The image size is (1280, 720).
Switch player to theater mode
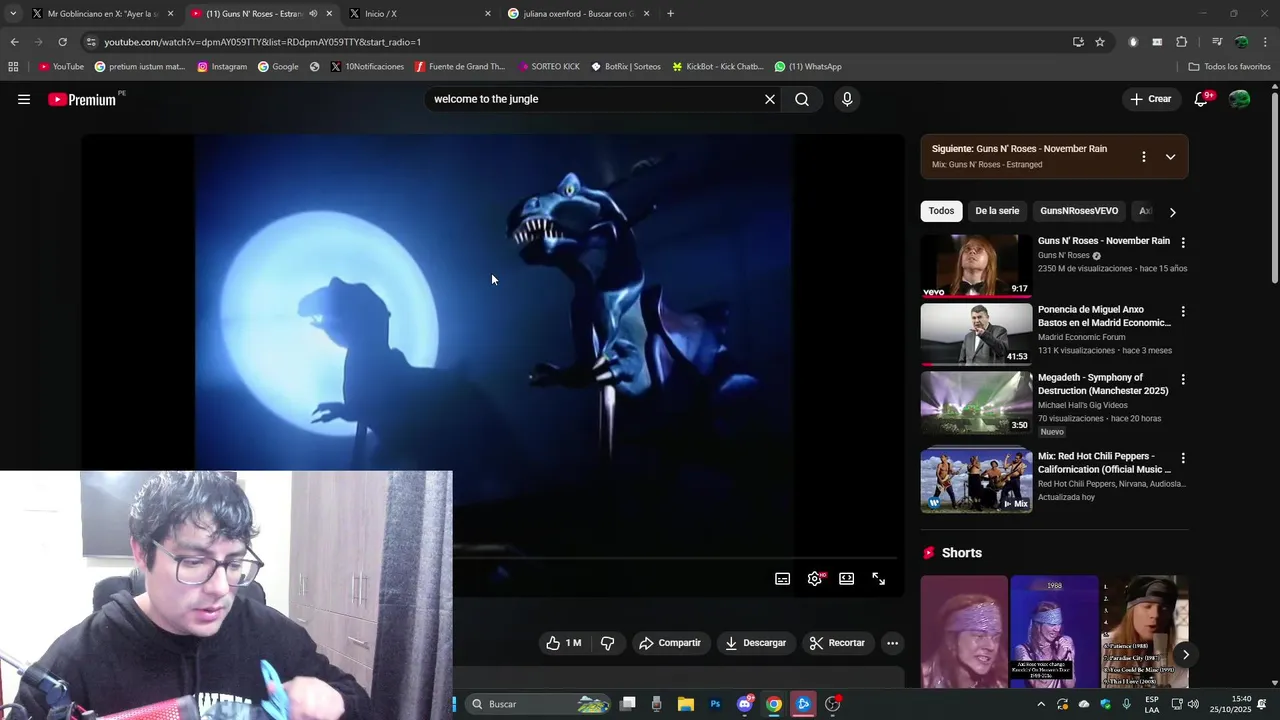pos(847,579)
